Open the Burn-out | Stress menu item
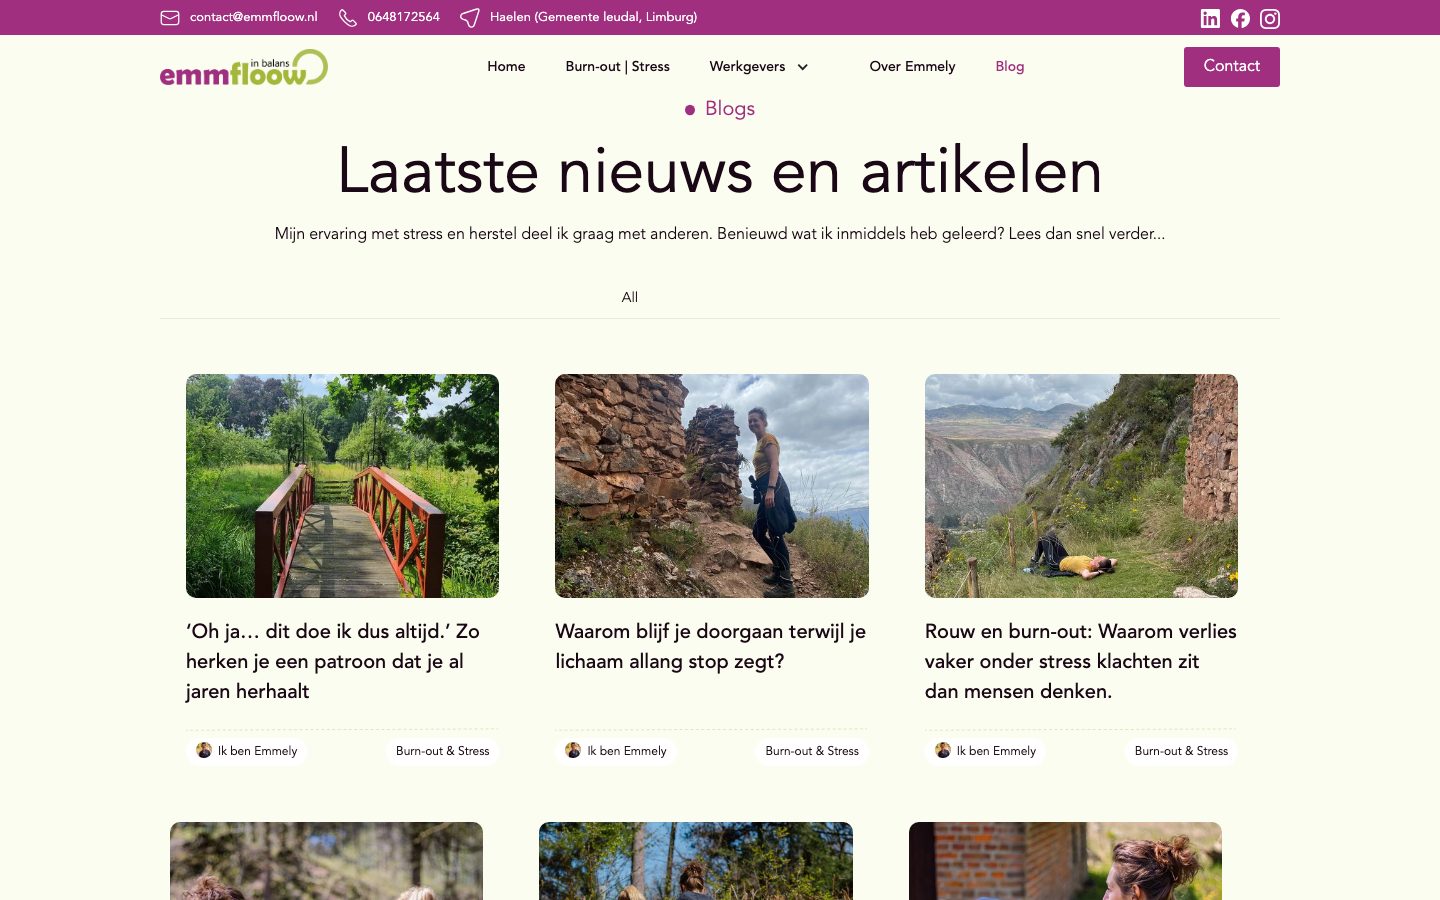Viewport: 1440px width, 900px height. coord(617,66)
